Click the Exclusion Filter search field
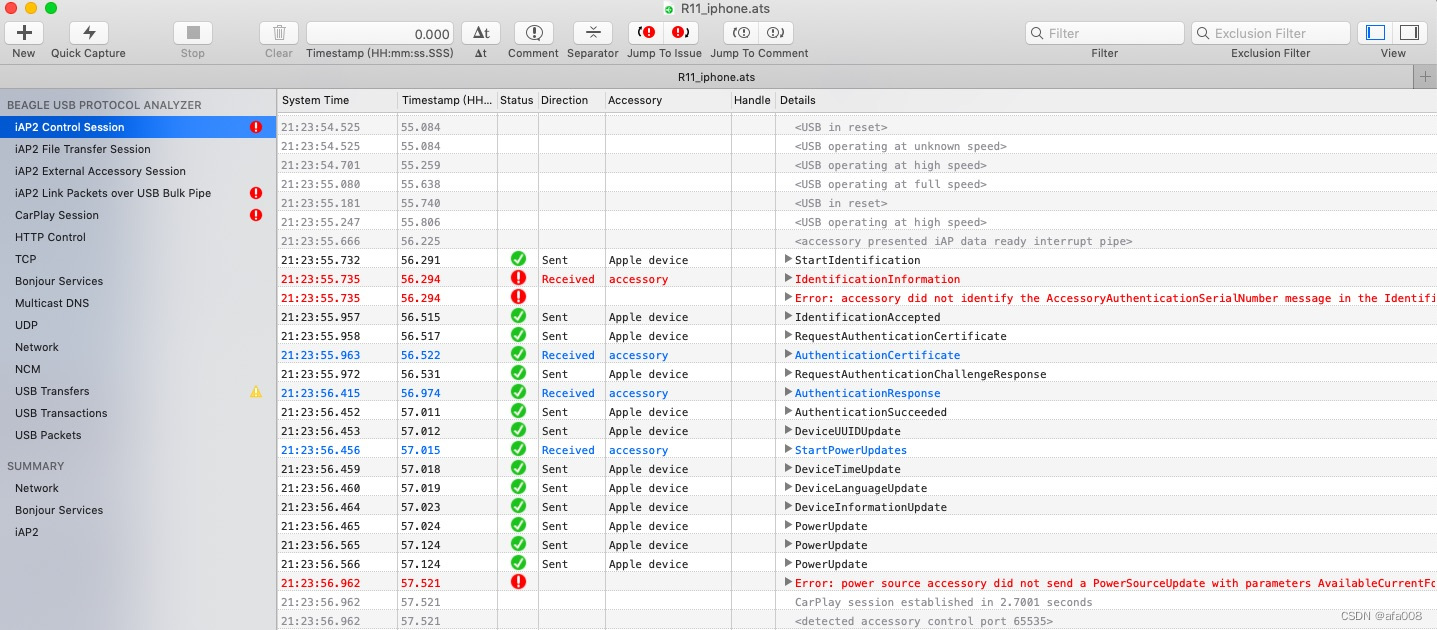The width and height of the screenshot is (1437, 630). (x=1270, y=33)
